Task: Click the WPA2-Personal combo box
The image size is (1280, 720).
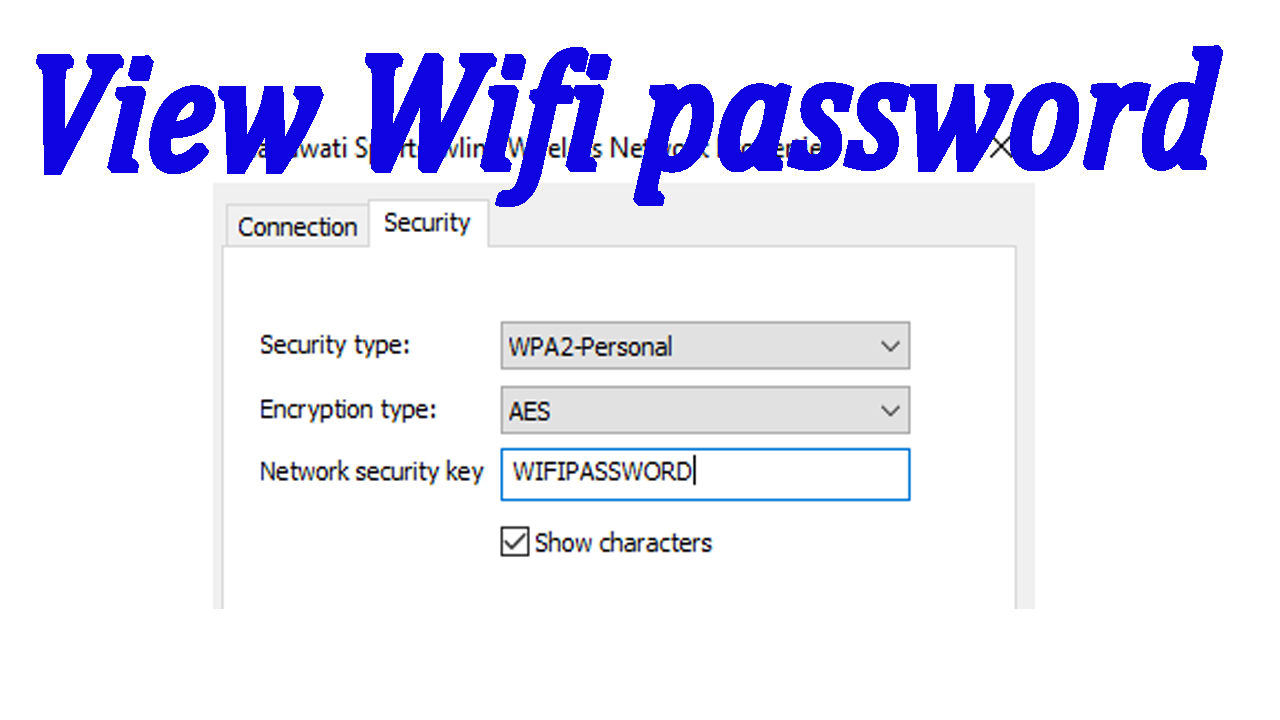Action: (705, 345)
